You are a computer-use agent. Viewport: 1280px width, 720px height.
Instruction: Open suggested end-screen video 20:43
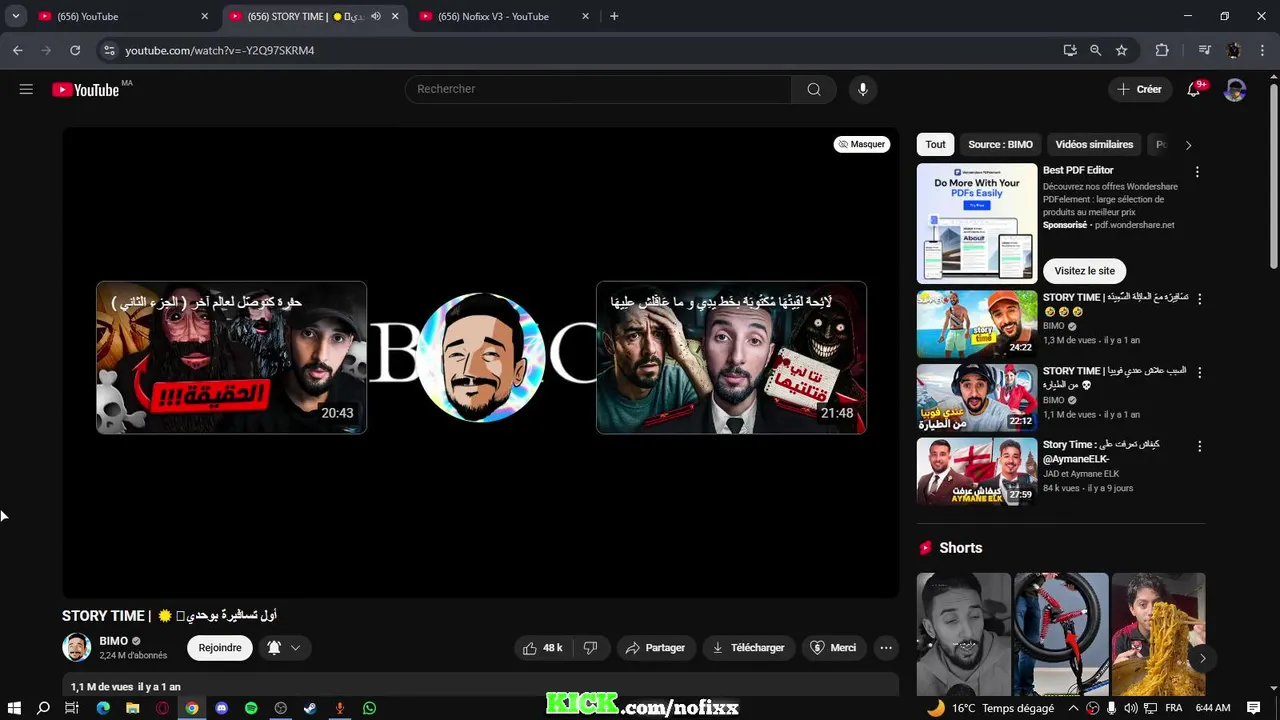point(232,357)
